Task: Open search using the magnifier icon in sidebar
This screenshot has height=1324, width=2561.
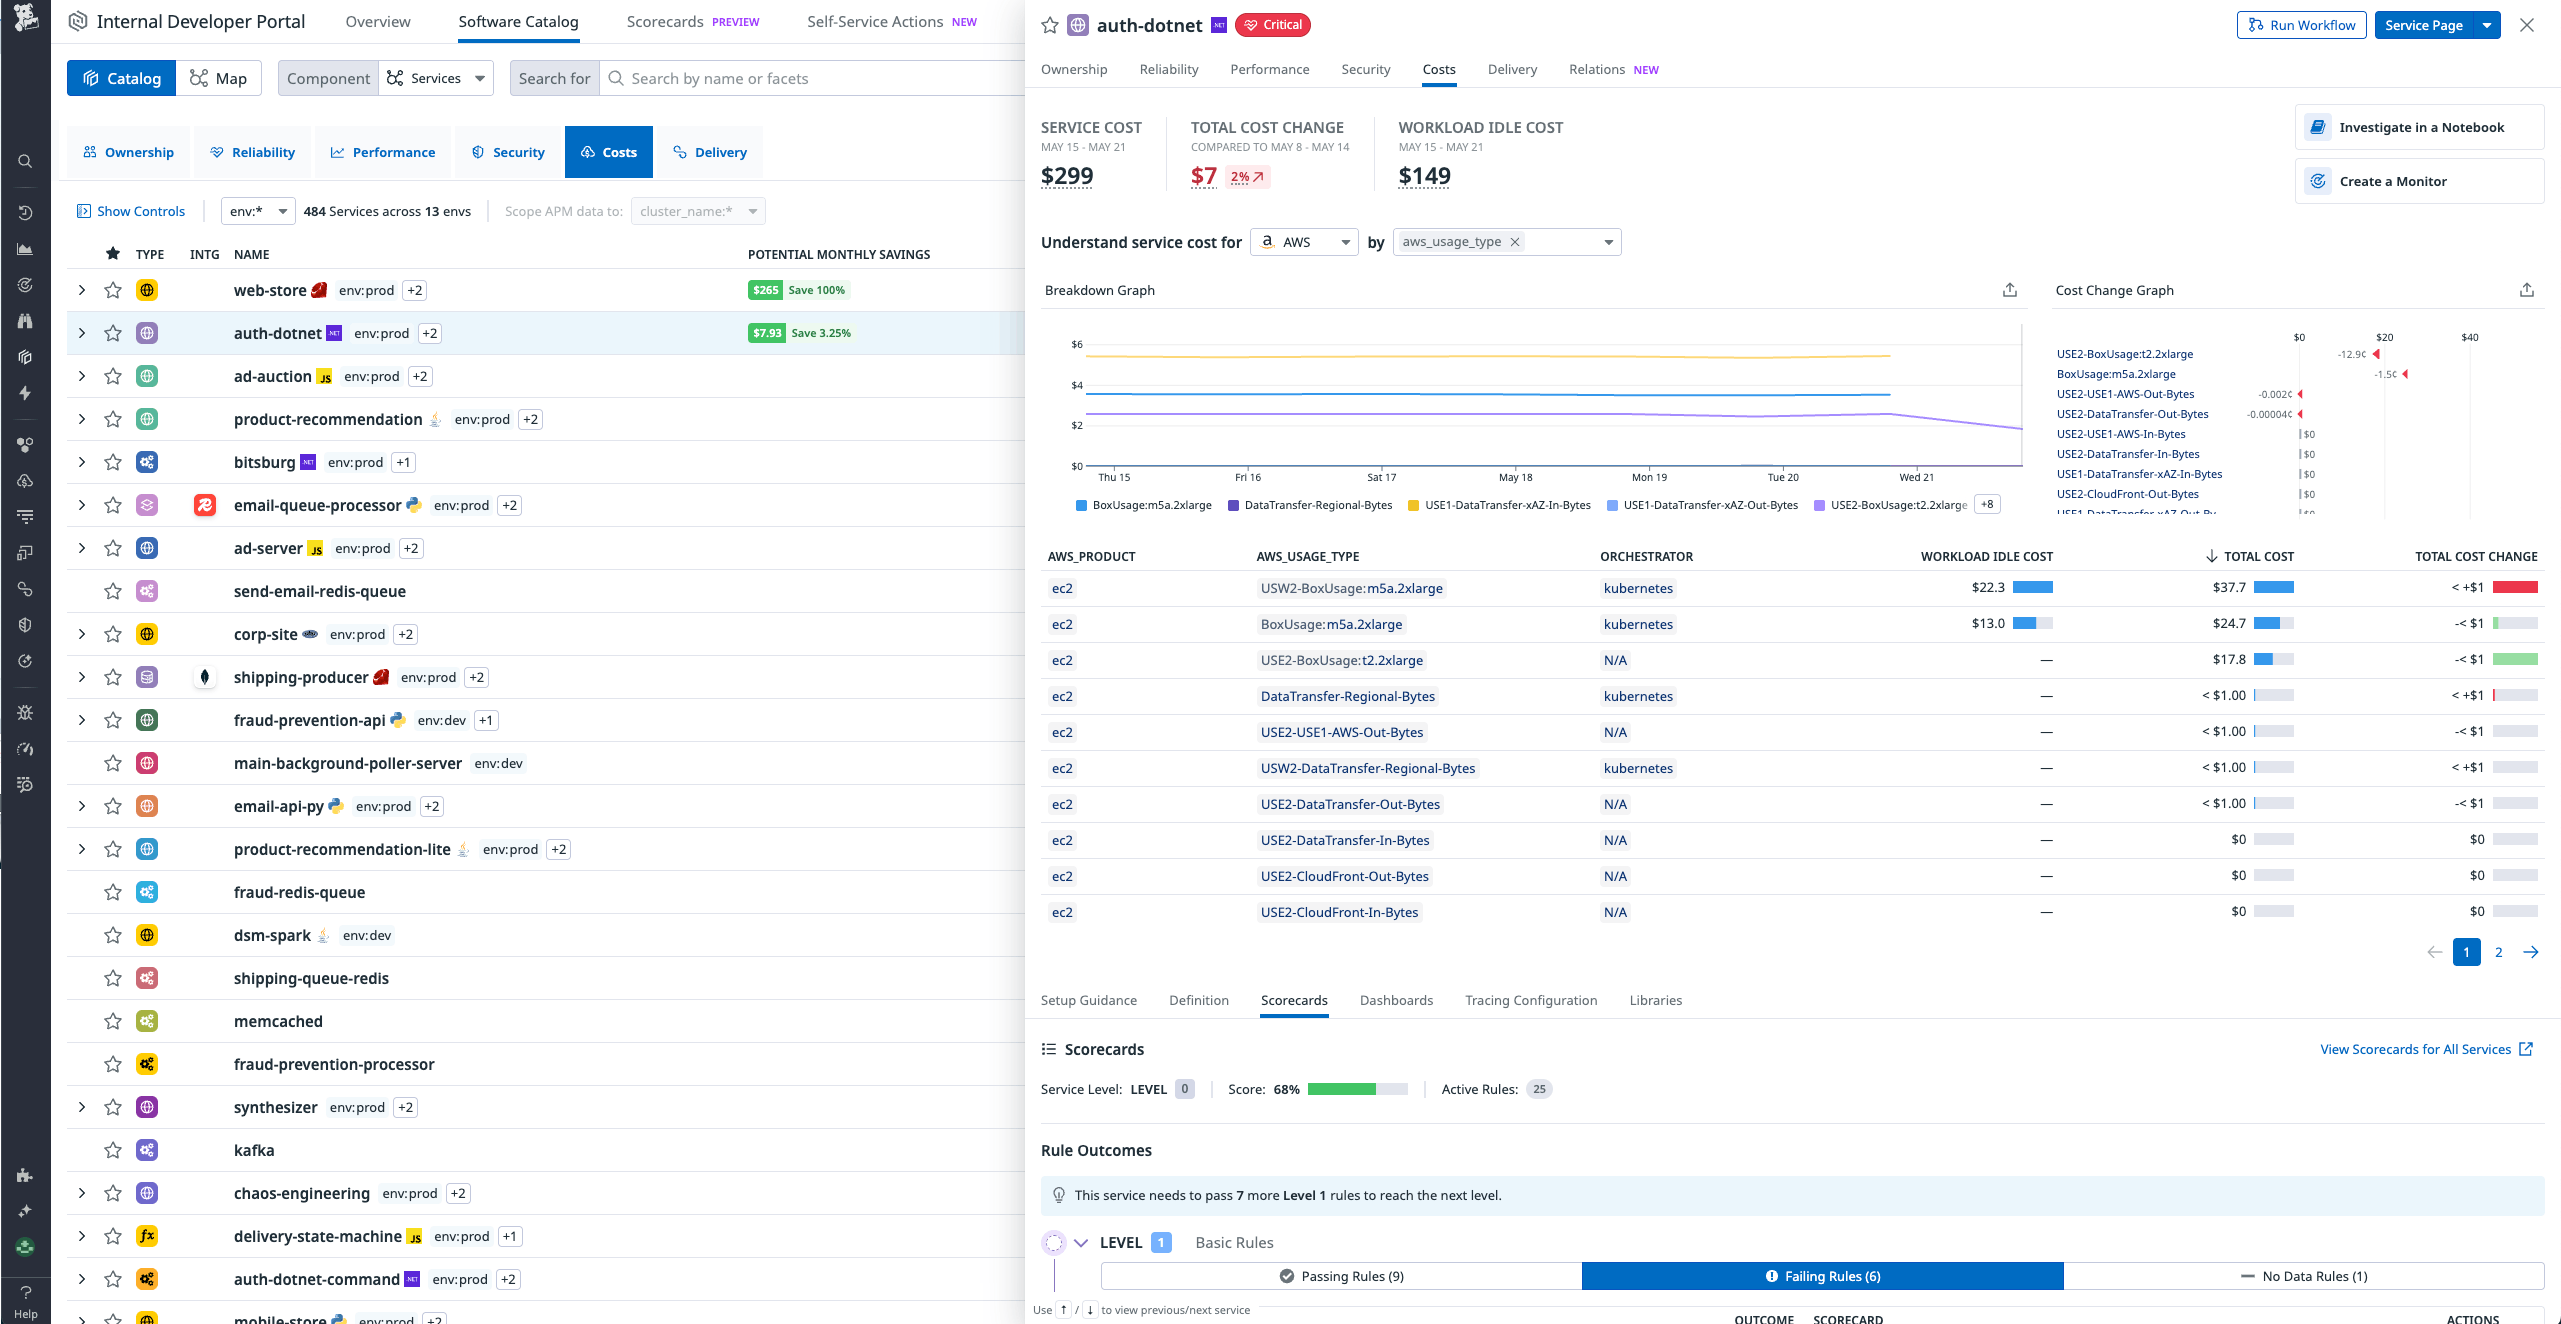Action: pyautogui.click(x=25, y=161)
